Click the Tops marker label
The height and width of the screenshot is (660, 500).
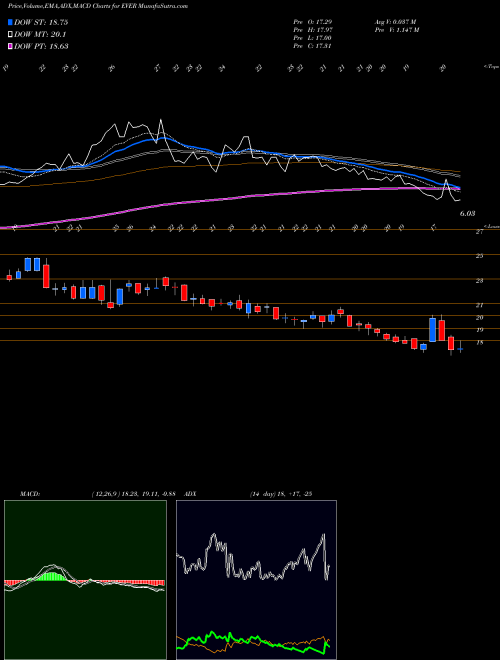[491, 67]
